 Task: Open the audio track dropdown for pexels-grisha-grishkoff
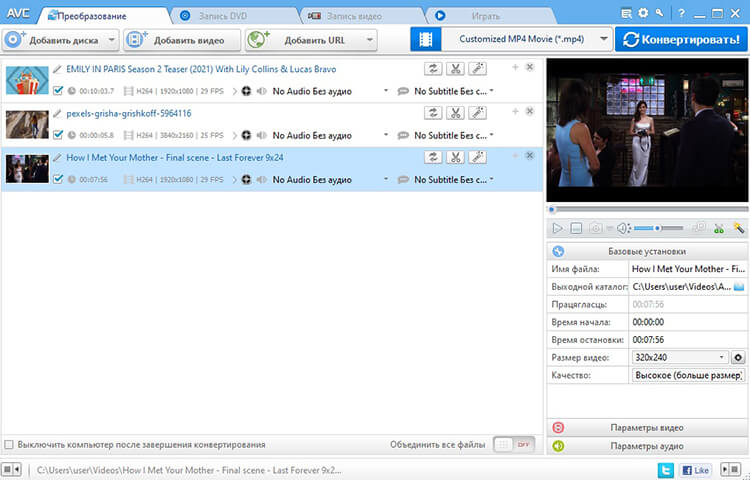tap(386, 135)
